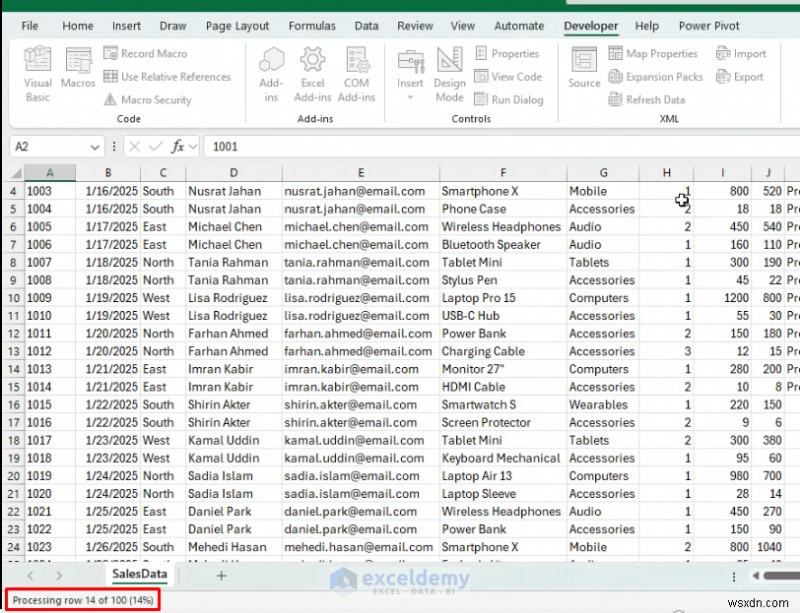Viewport: 800px width, 613px height.
Task: Click the horizontal scrollbar thumb
Action: [x=782, y=576]
